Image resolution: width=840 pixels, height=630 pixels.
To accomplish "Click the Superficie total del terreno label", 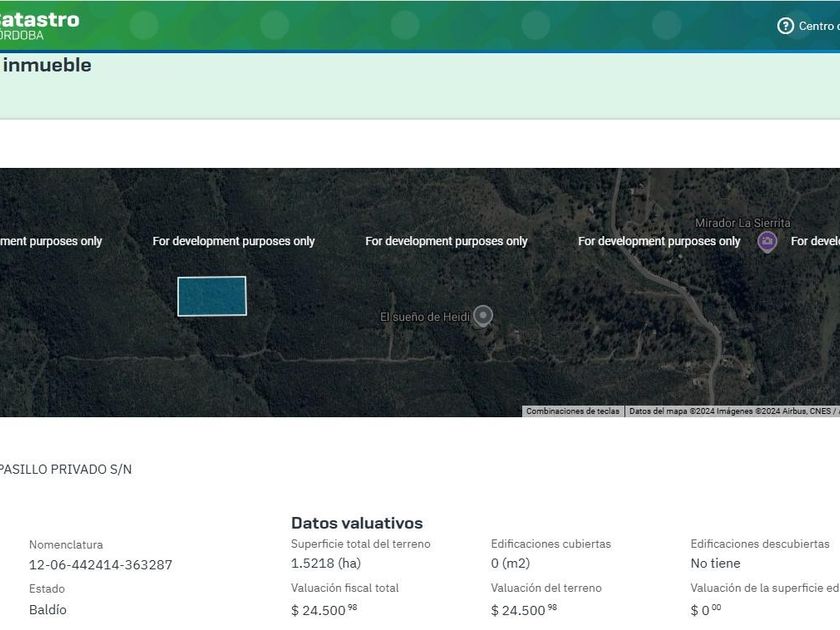I will (x=361, y=544).
